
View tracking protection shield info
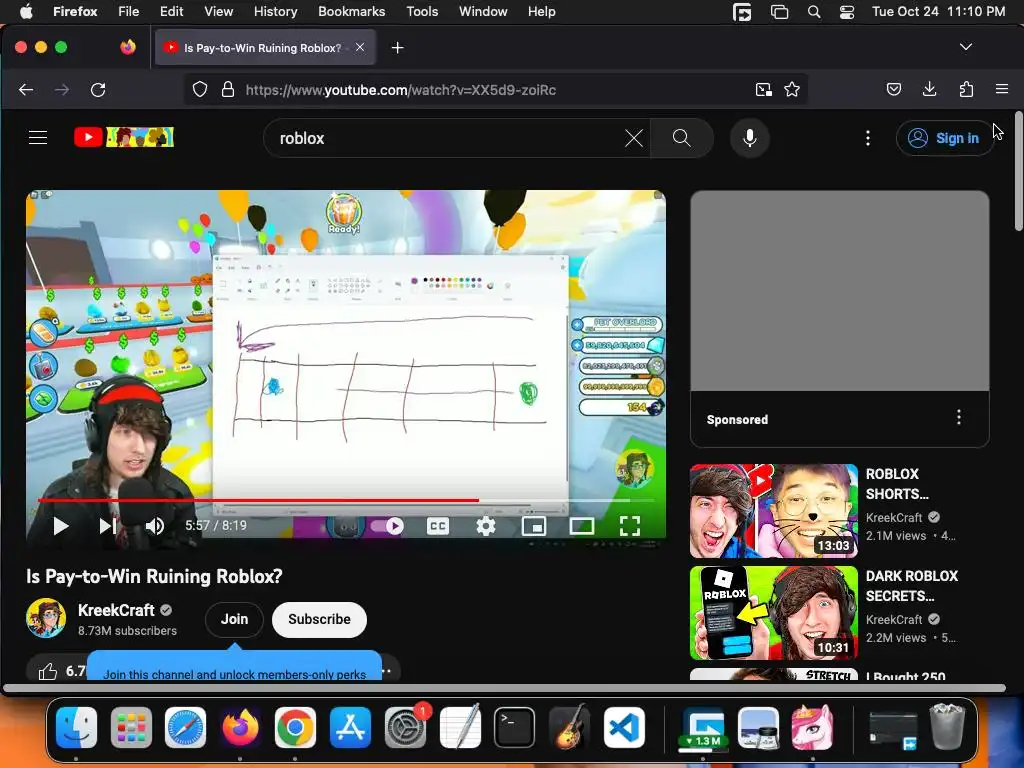coord(200,89)
